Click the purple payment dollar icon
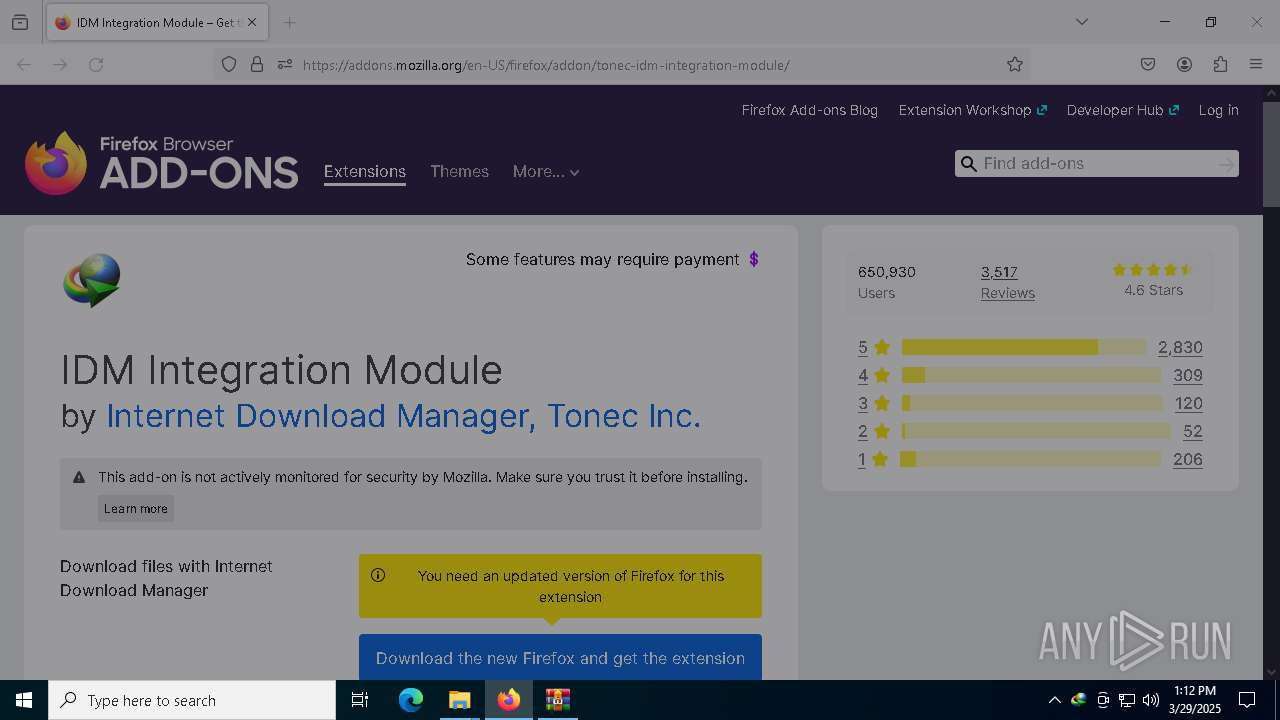1280x720 pixels. click(754, 259)
